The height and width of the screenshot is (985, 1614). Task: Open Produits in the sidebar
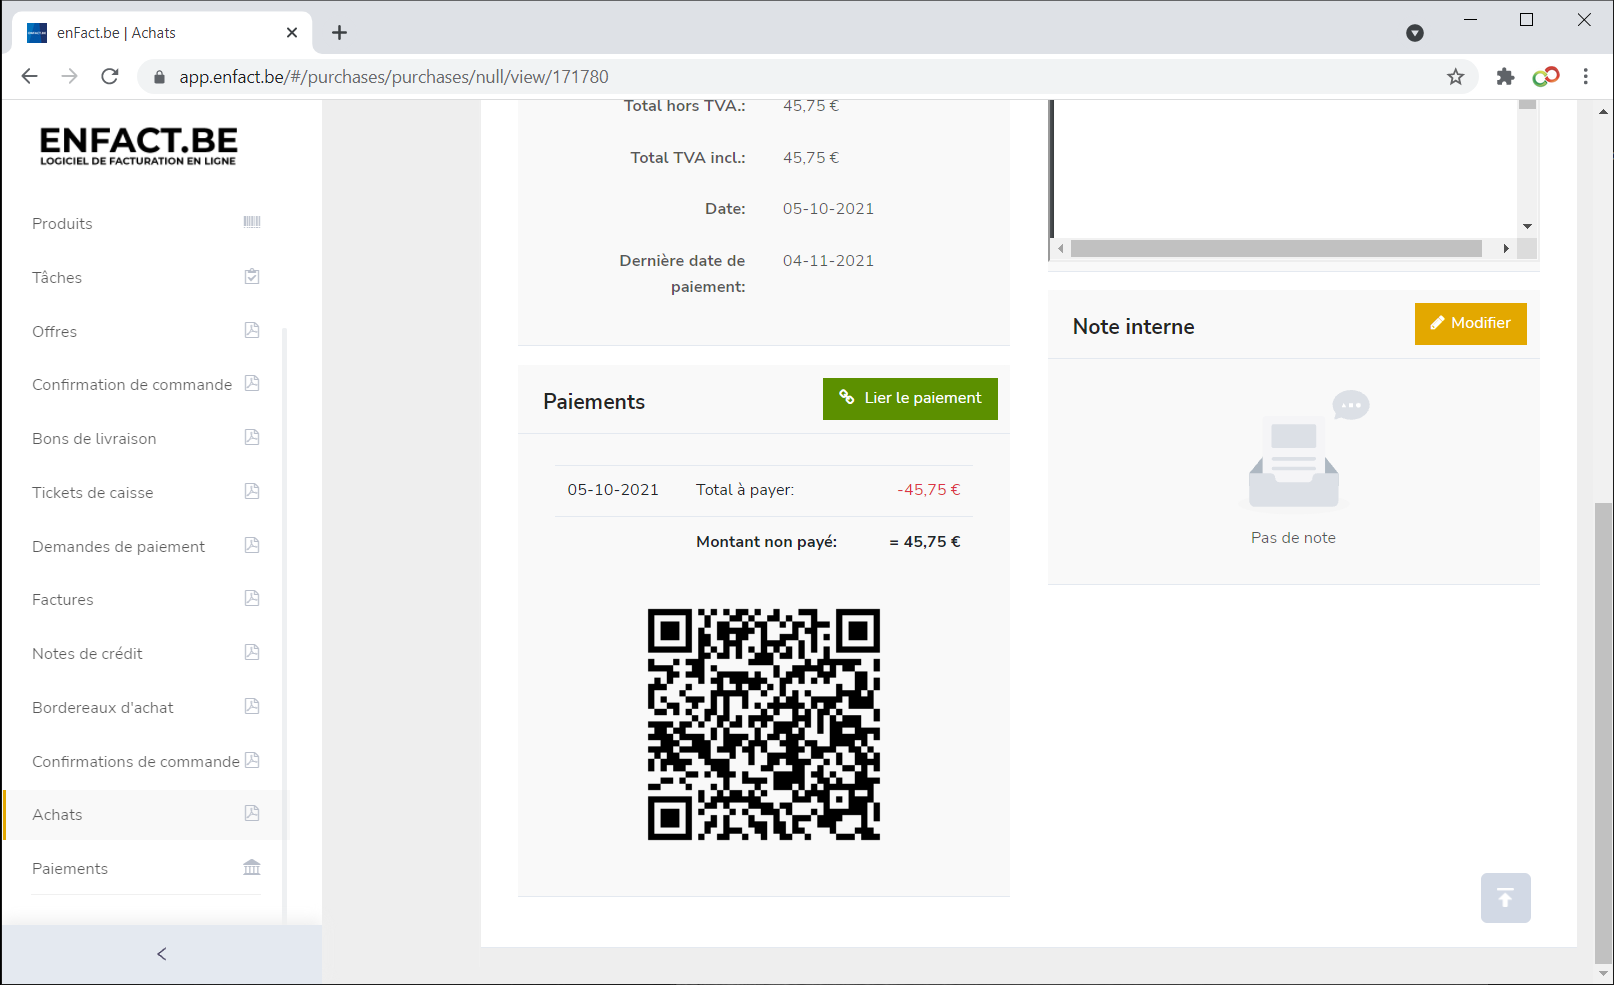[62, 224]
